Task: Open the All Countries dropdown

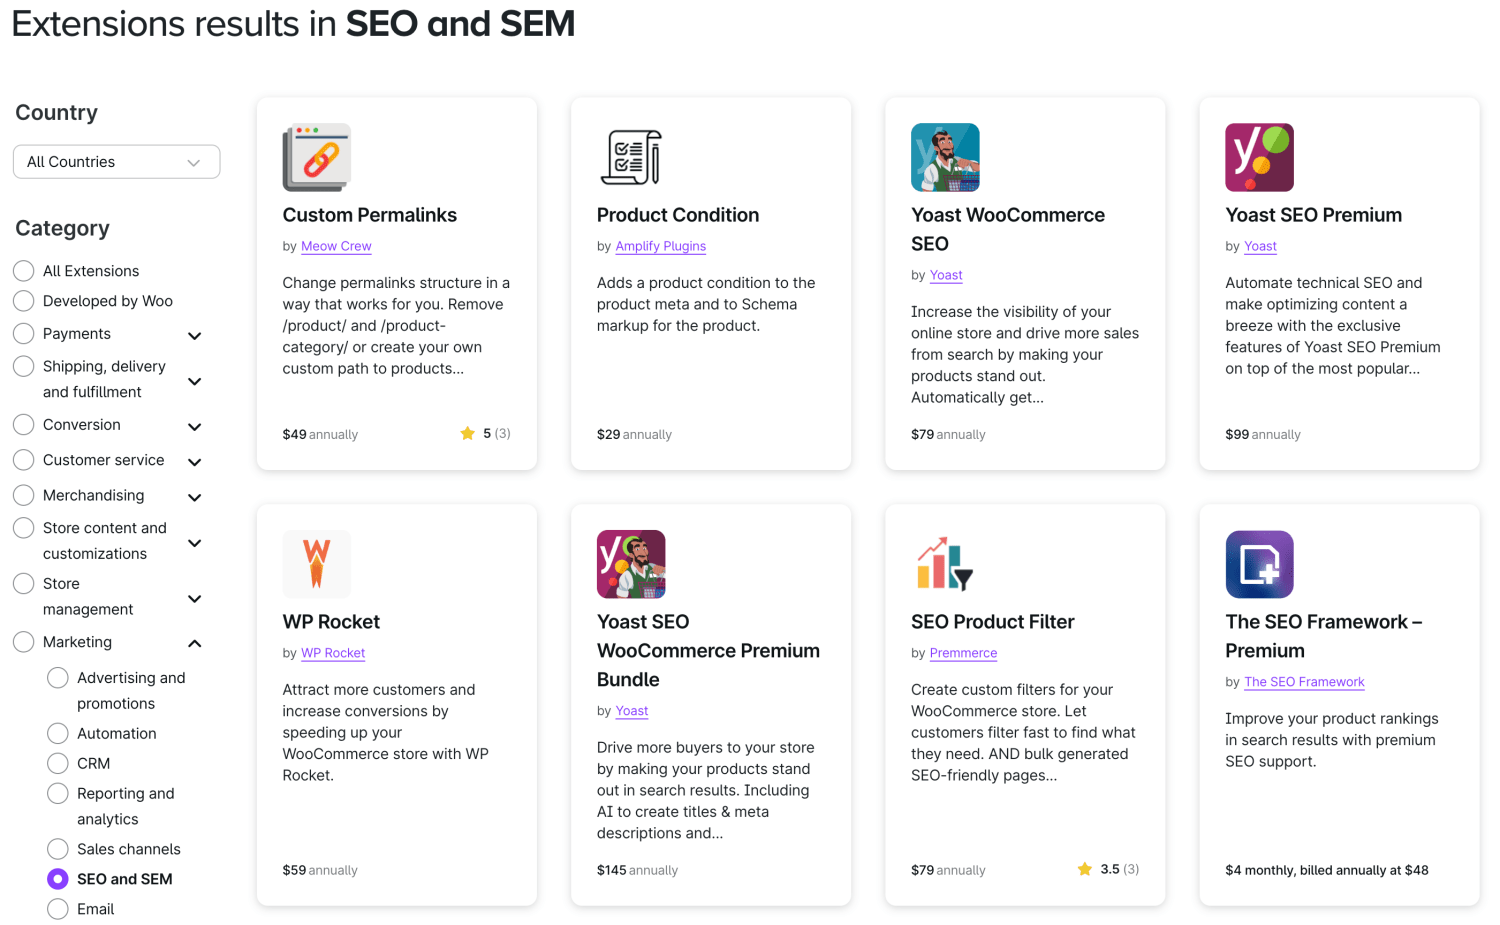Action: pyautogui.click(x=116, y=161)
